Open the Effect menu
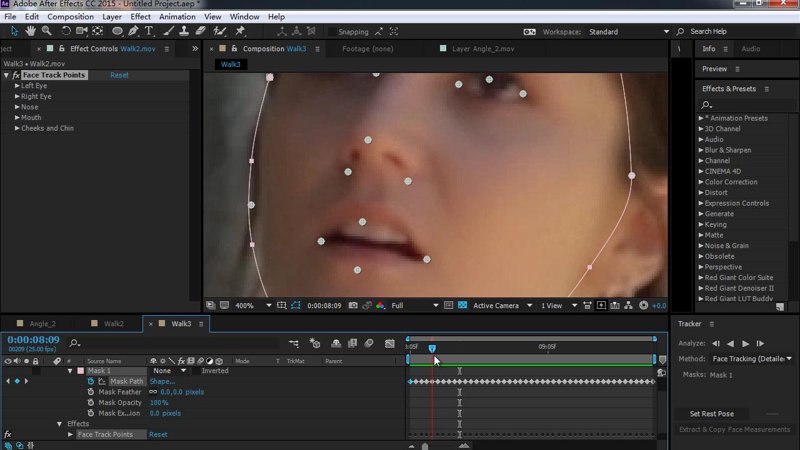Image resolution: width=800 pixels, height=450 pixels. [x=140, y=17]
